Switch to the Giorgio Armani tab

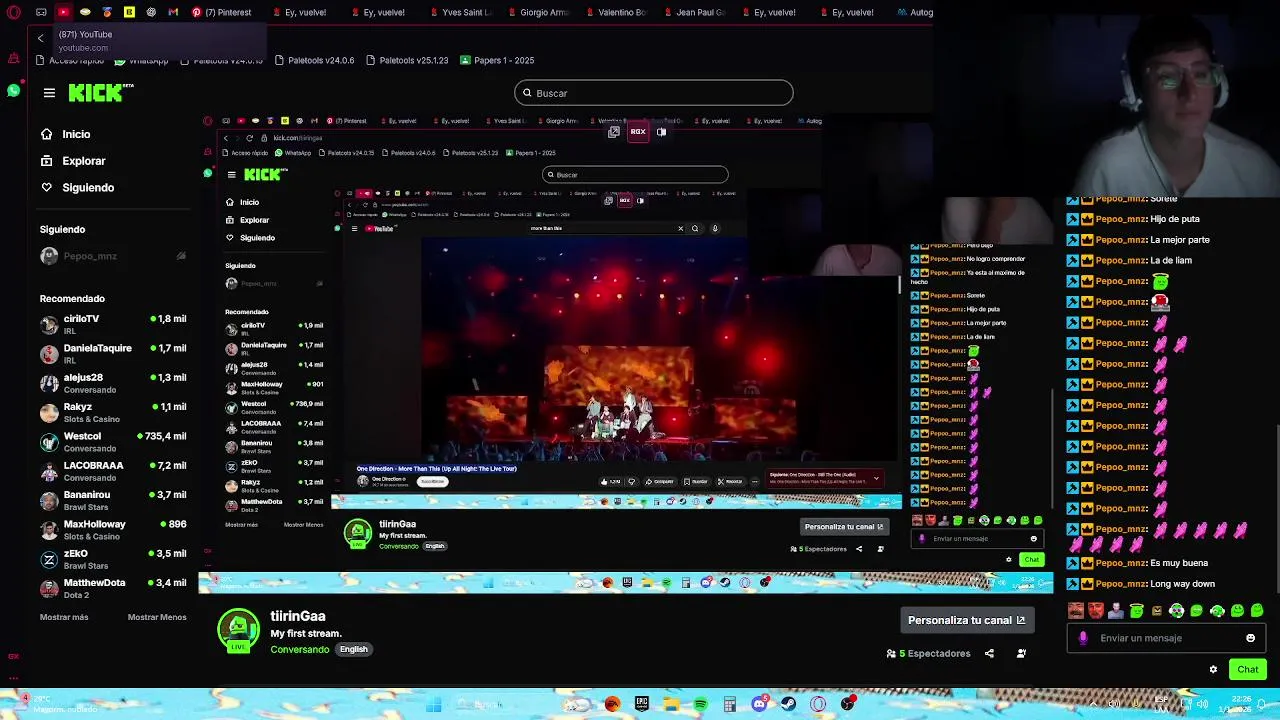point(538,12)
